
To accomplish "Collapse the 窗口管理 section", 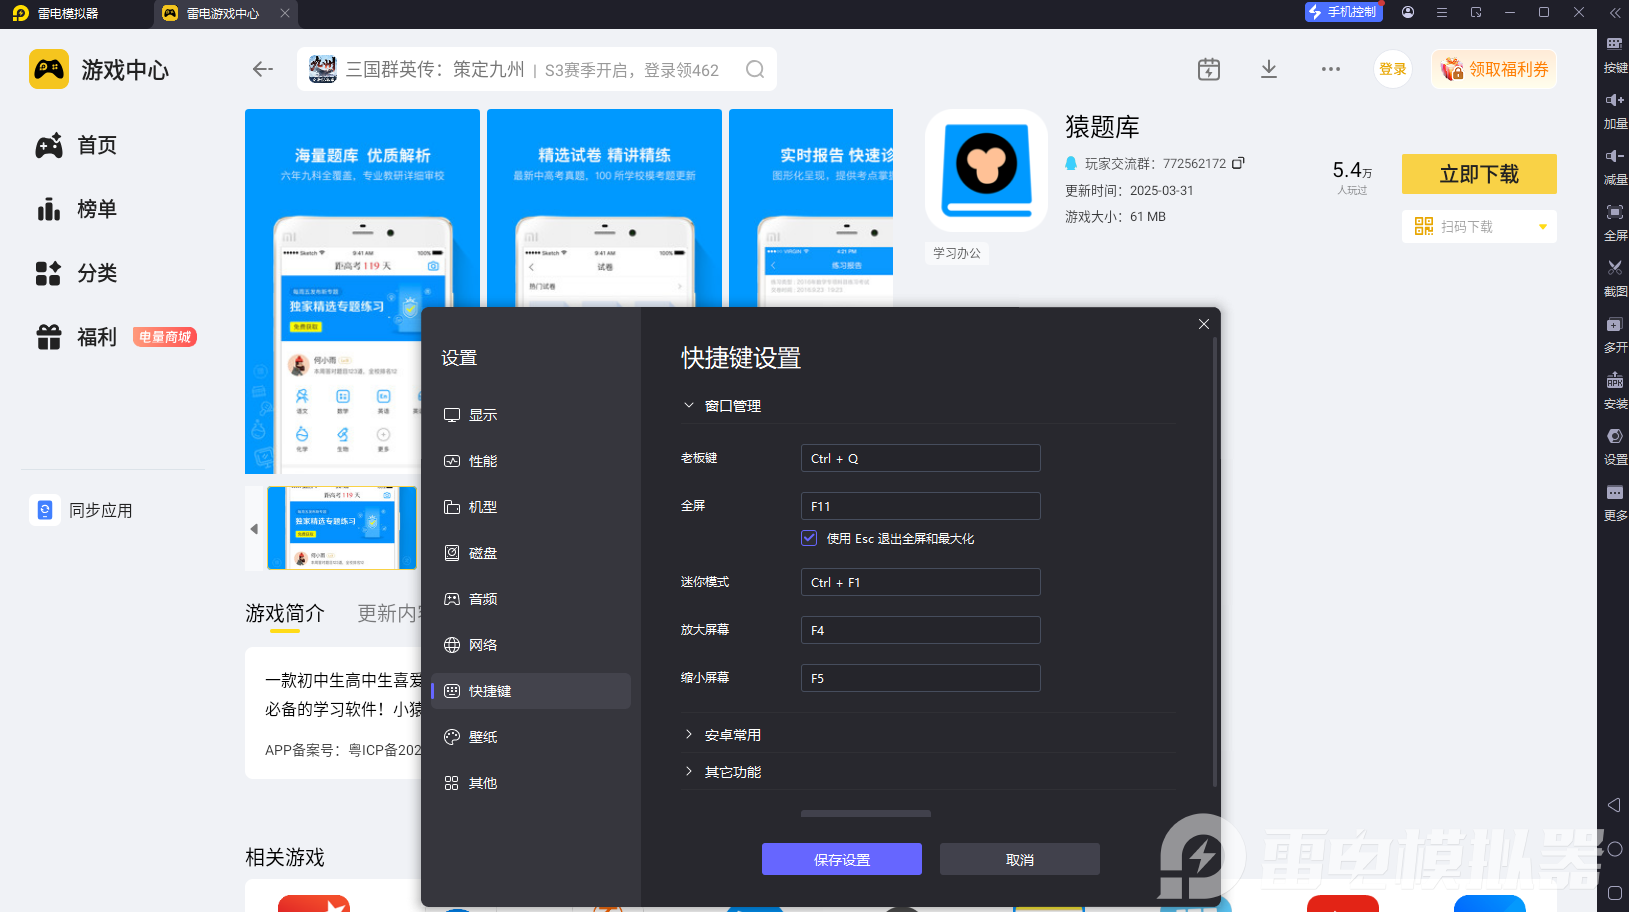I will click(x=689, y=405).
